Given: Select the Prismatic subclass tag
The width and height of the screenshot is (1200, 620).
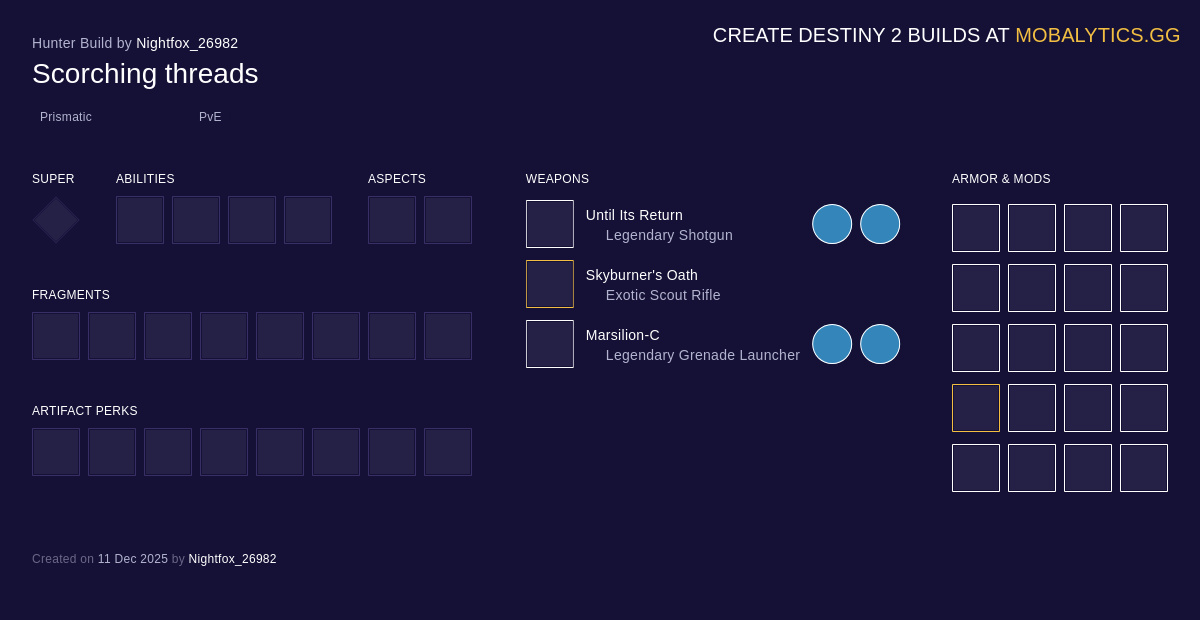Looking at the screenshot, I should [x=66, y=117].
